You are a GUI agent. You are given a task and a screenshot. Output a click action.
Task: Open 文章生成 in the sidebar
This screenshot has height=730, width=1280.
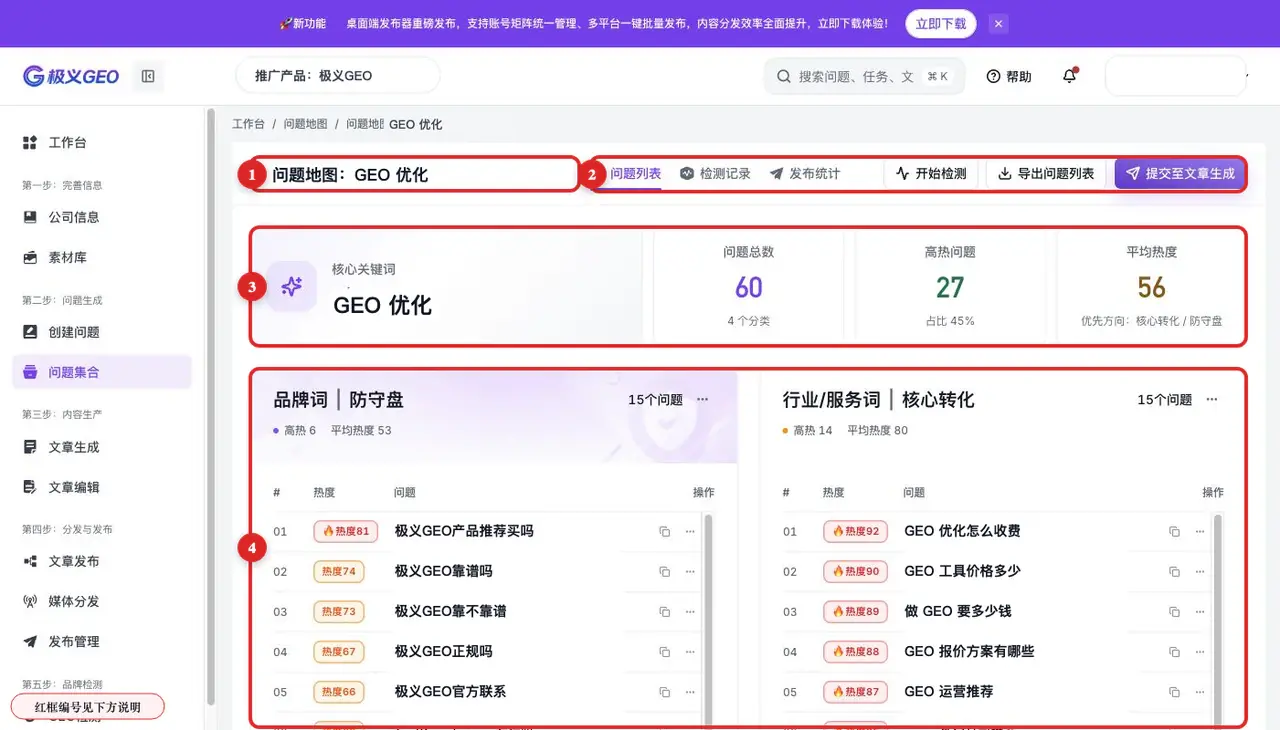[x=102, y=447]
